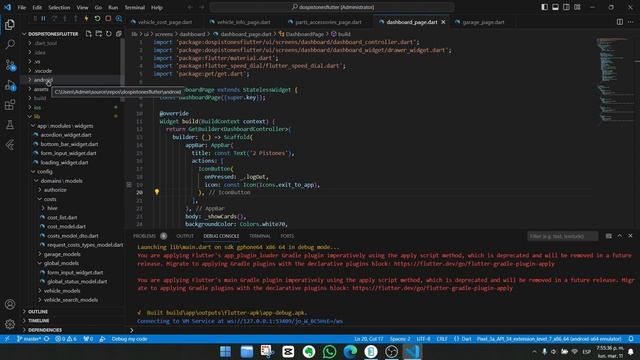Expand the OUTLINE section
The image size is (640, 360).
(x=38, y=311)
